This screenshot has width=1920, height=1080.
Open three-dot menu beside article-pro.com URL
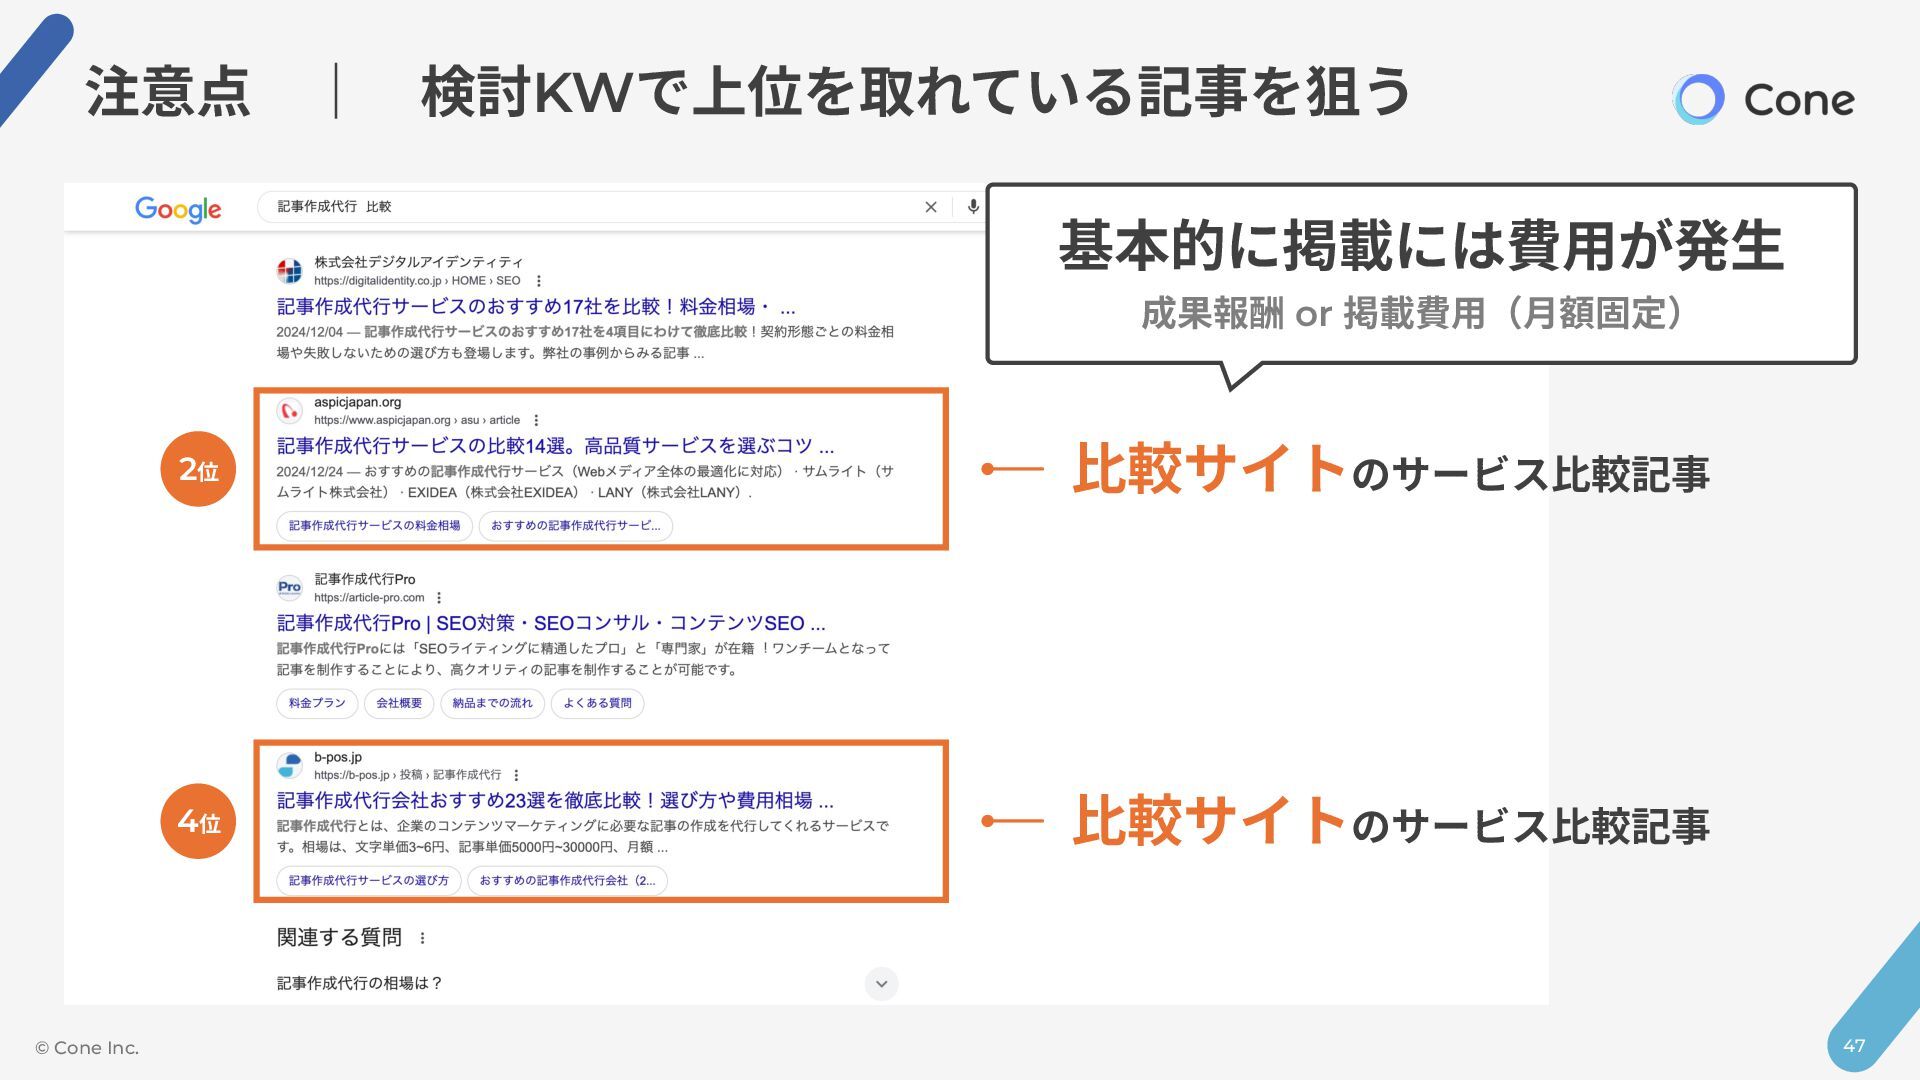coord(439,598)
